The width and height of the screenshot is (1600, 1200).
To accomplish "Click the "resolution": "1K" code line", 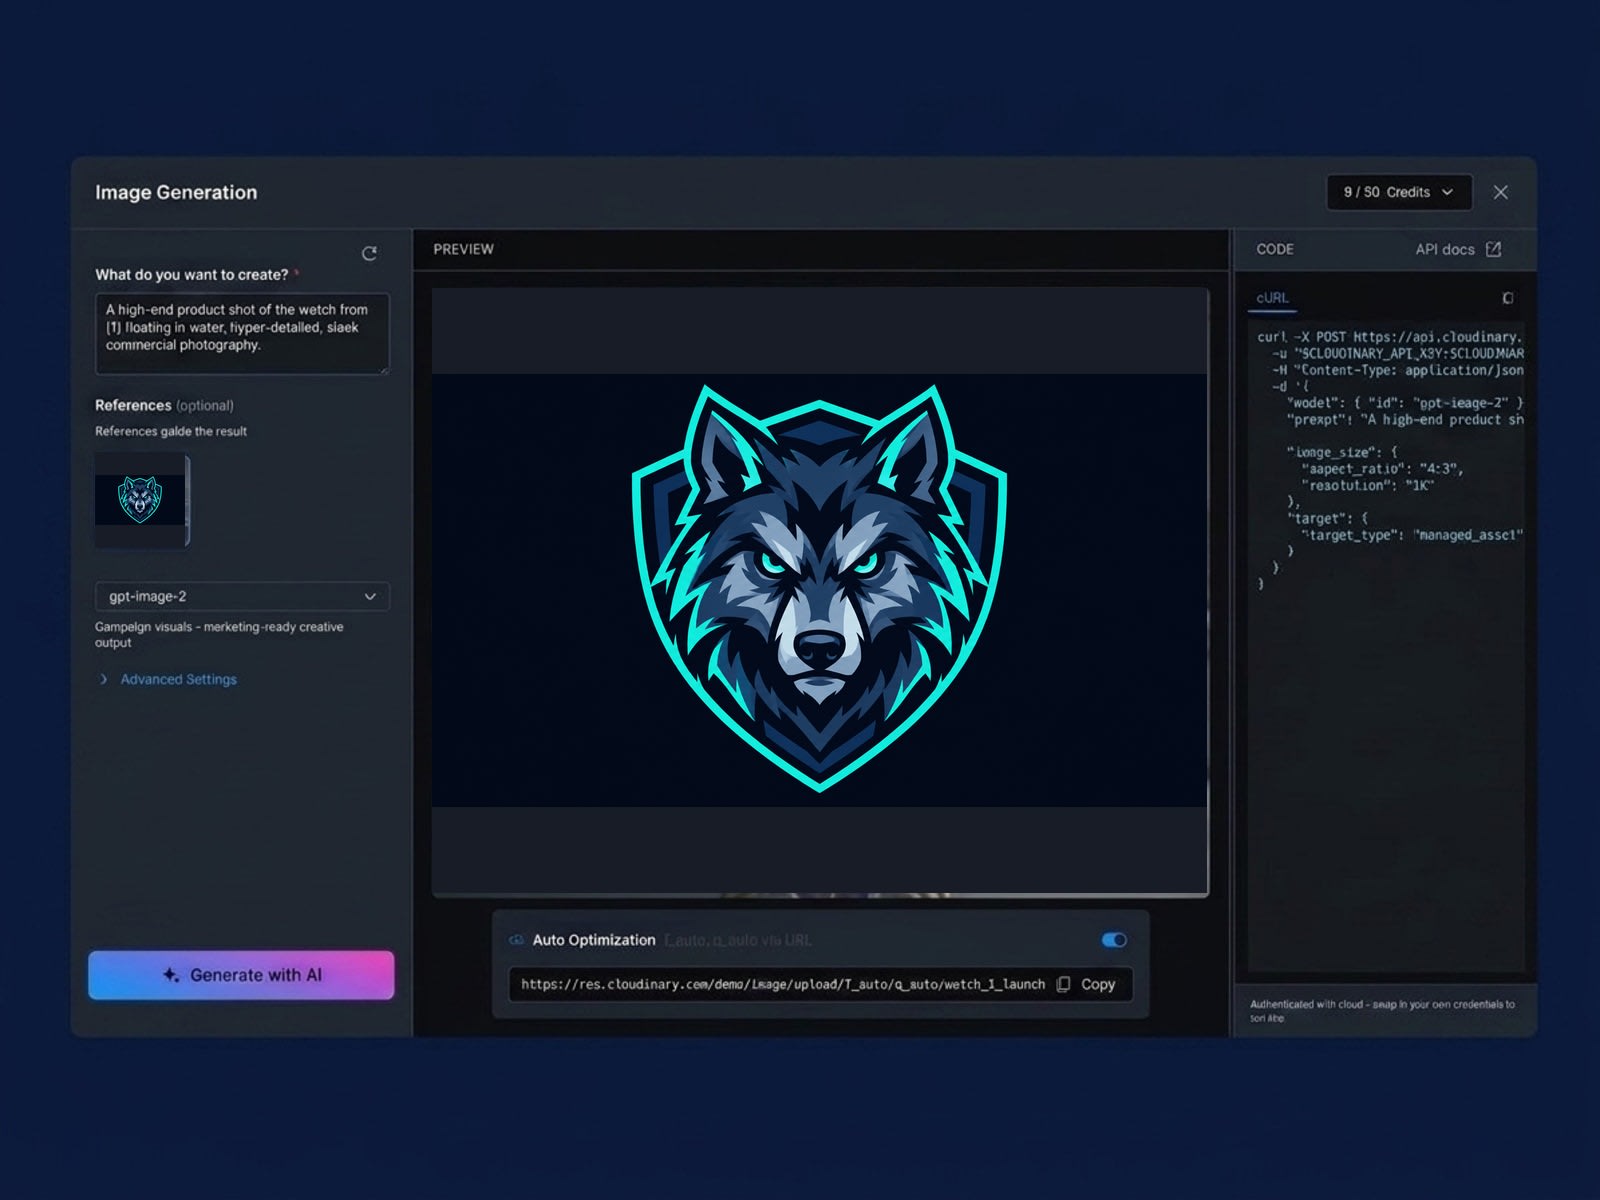I will [1367, 486].
